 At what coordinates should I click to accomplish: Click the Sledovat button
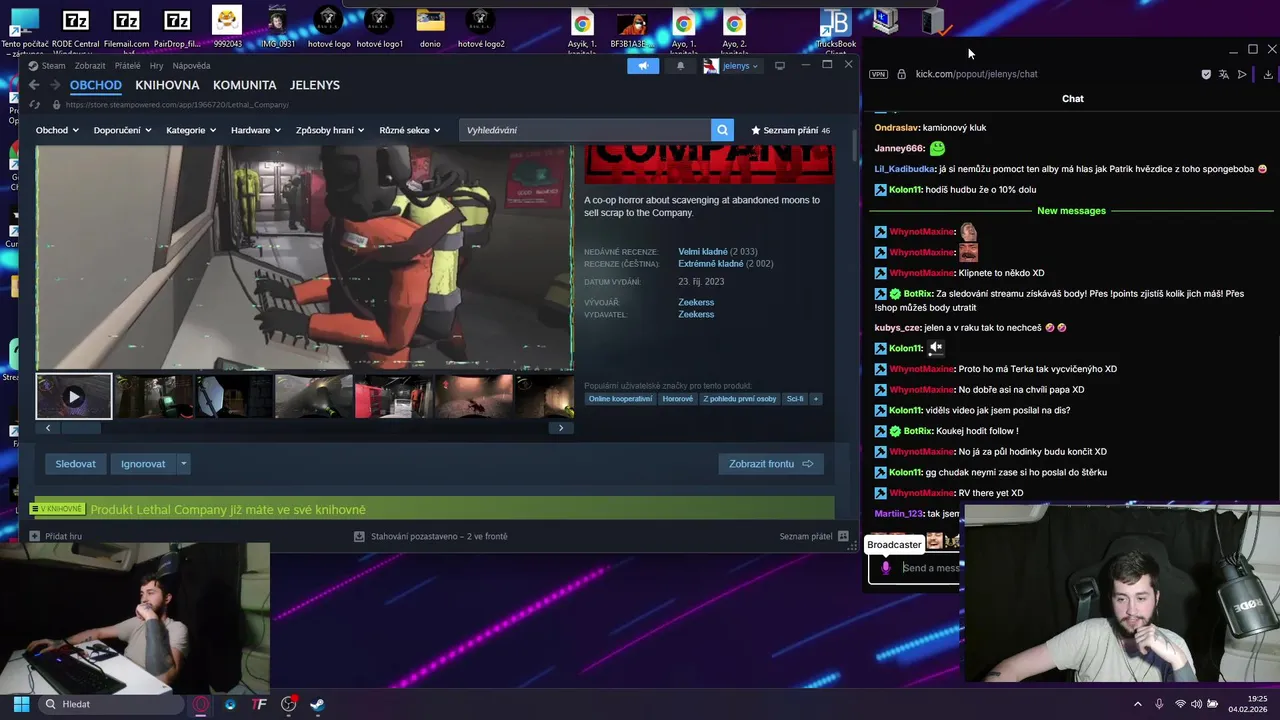[x=75, y=464]
